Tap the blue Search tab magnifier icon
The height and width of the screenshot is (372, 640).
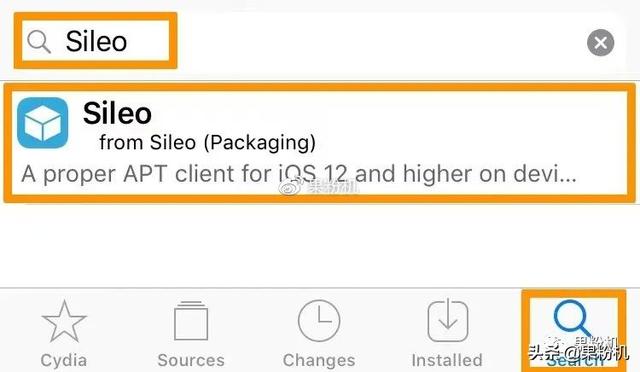[573, 321]
